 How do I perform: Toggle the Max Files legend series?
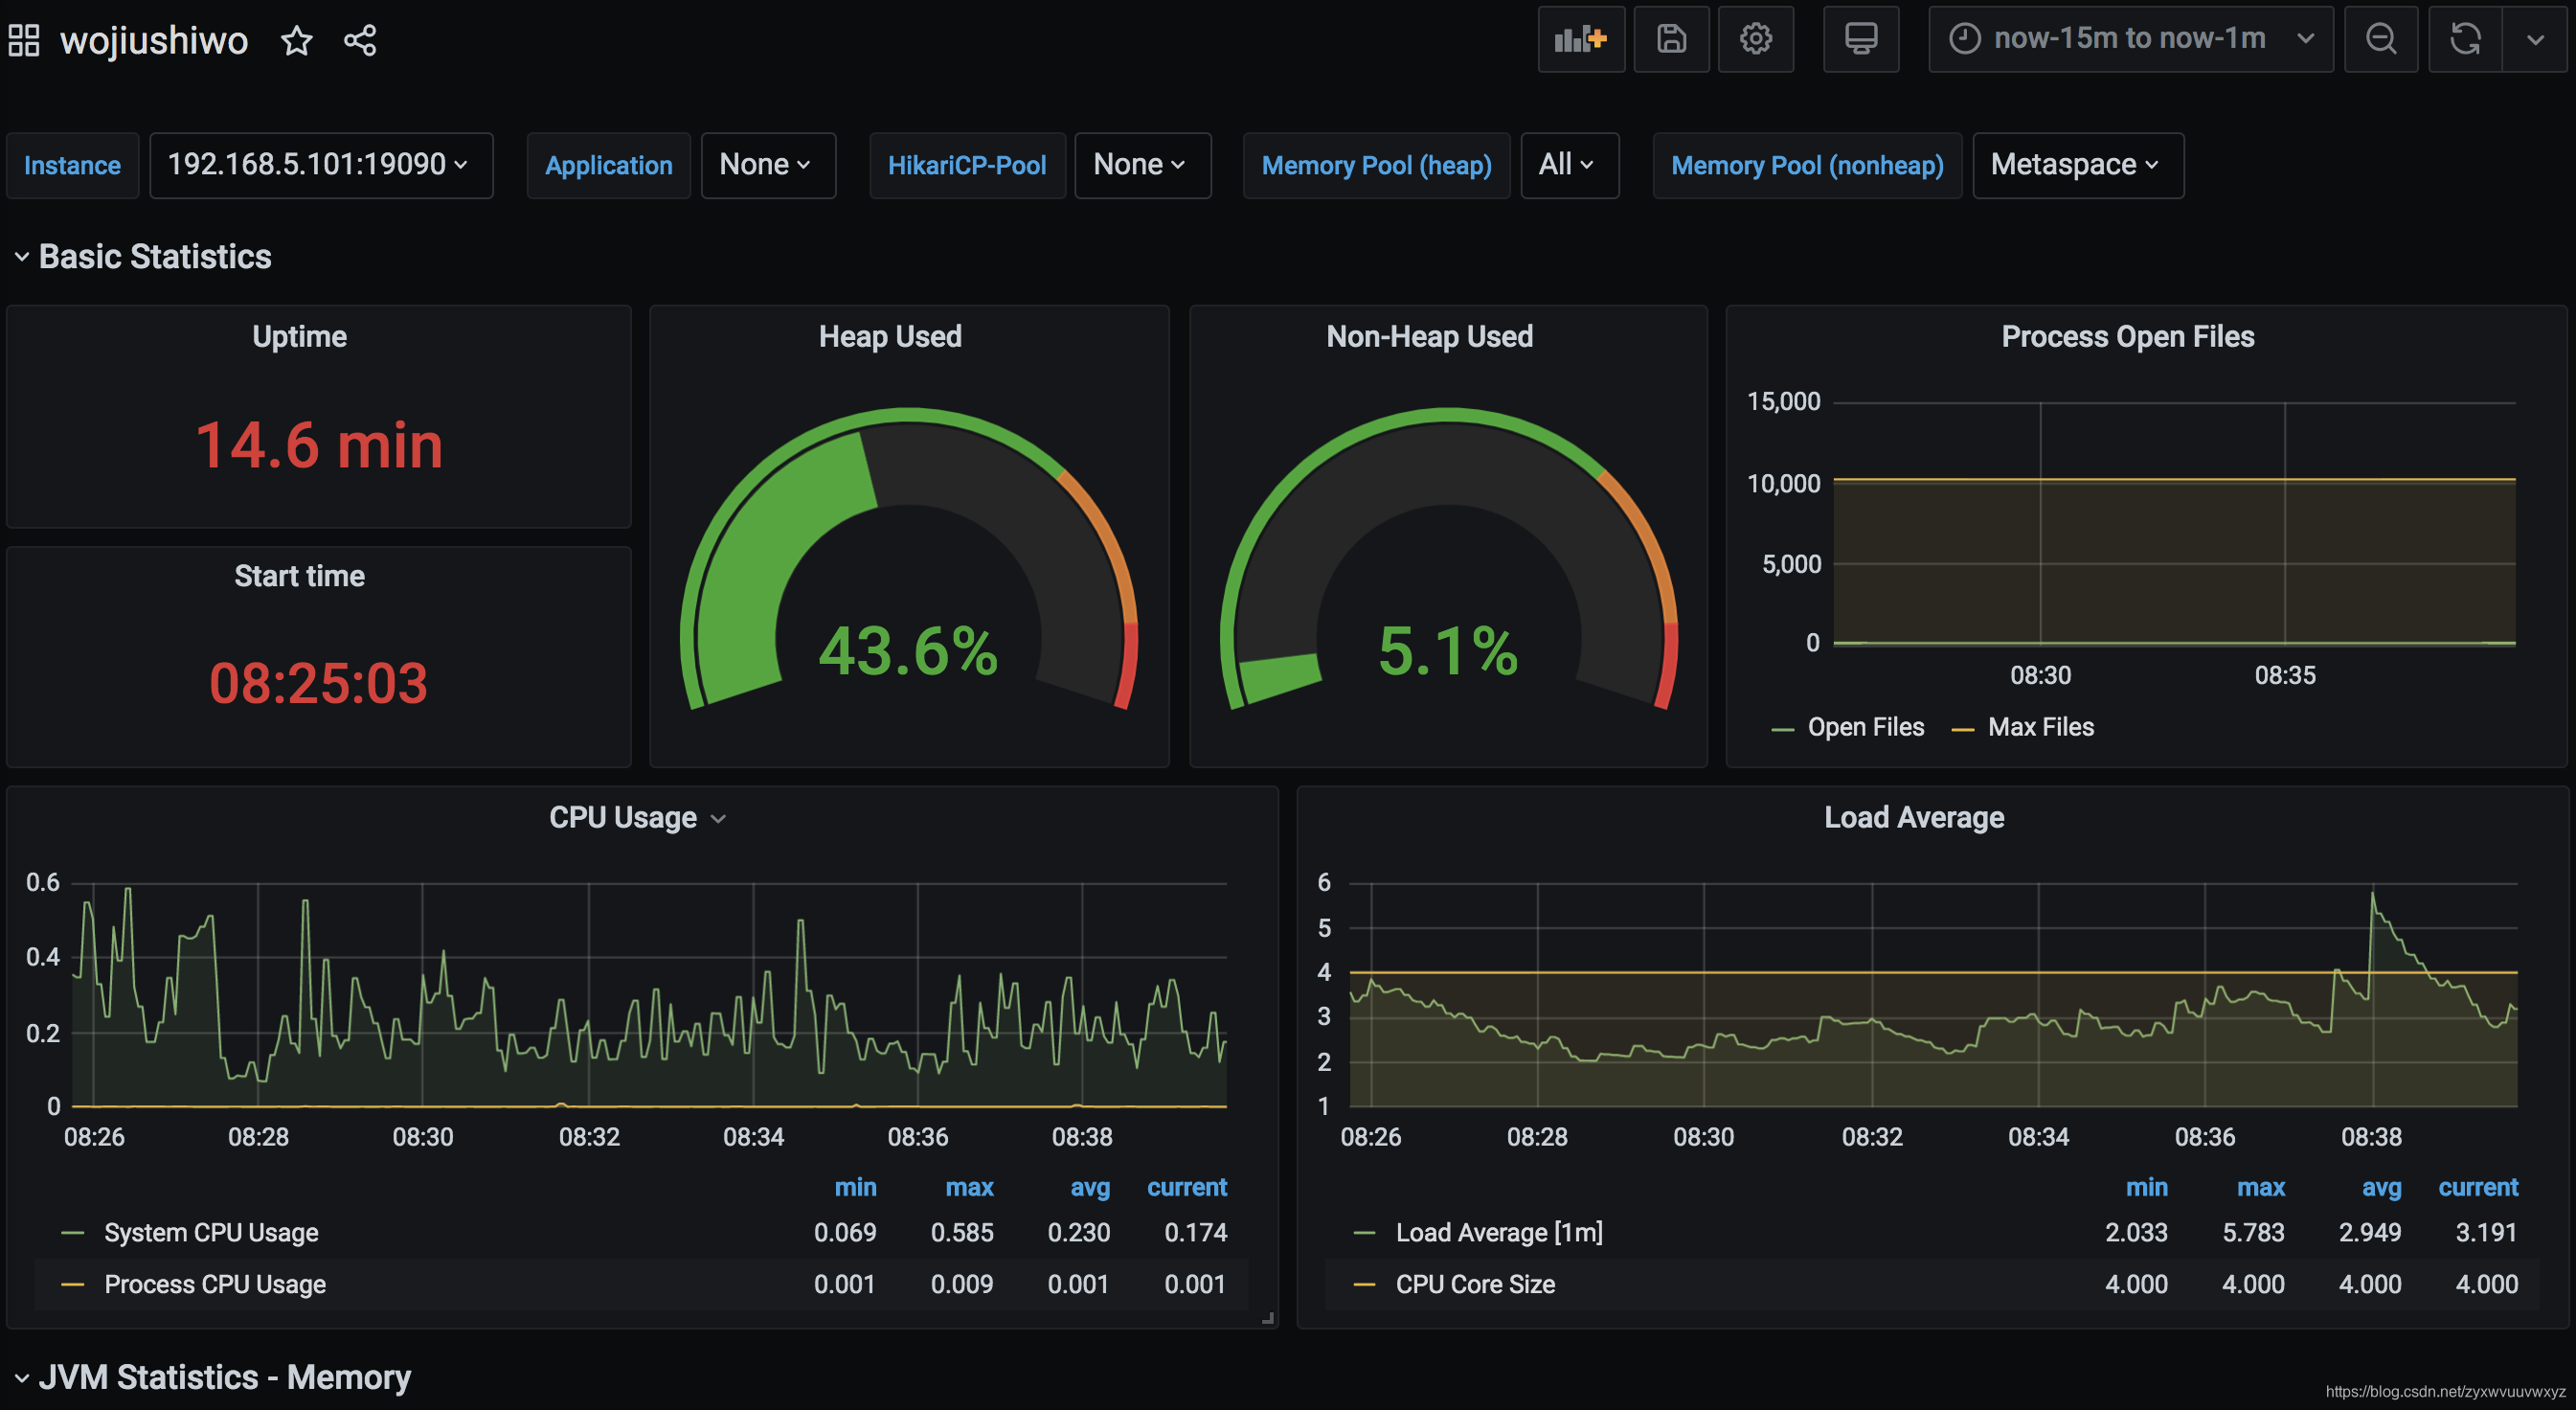[2040, 727]
